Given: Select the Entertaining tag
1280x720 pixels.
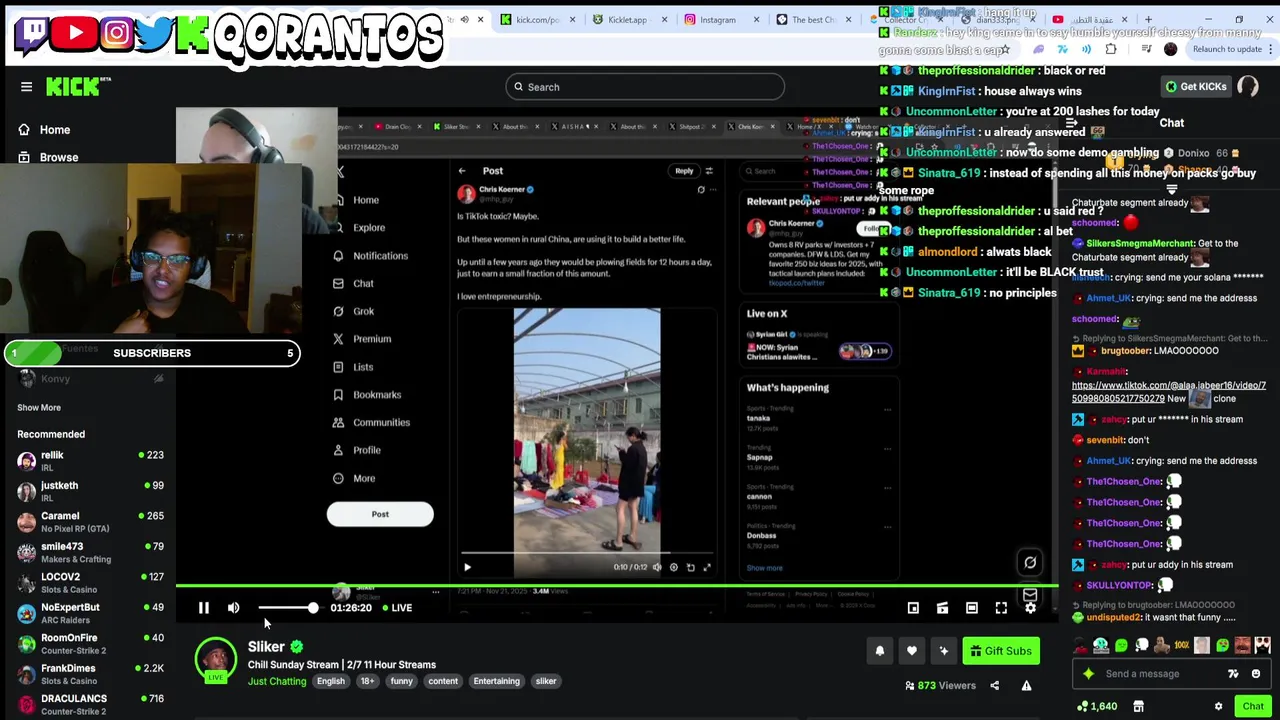Looking at the screenshot, I should point(496,681).
